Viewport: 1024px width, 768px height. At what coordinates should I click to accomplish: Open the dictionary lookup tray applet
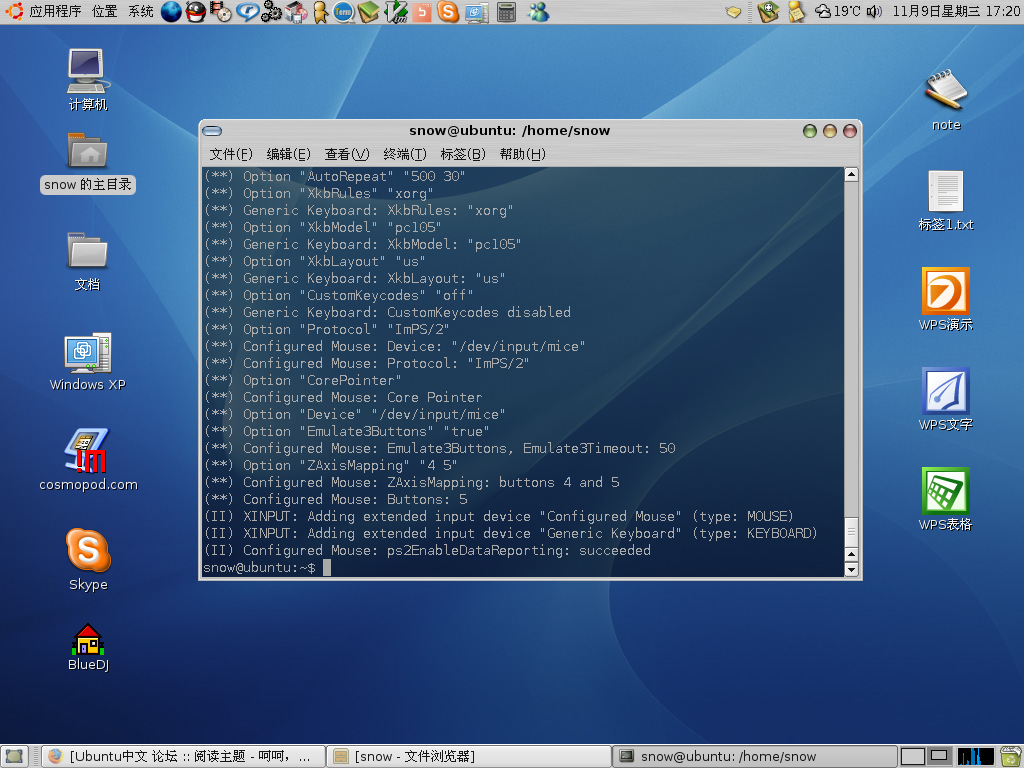768,11
